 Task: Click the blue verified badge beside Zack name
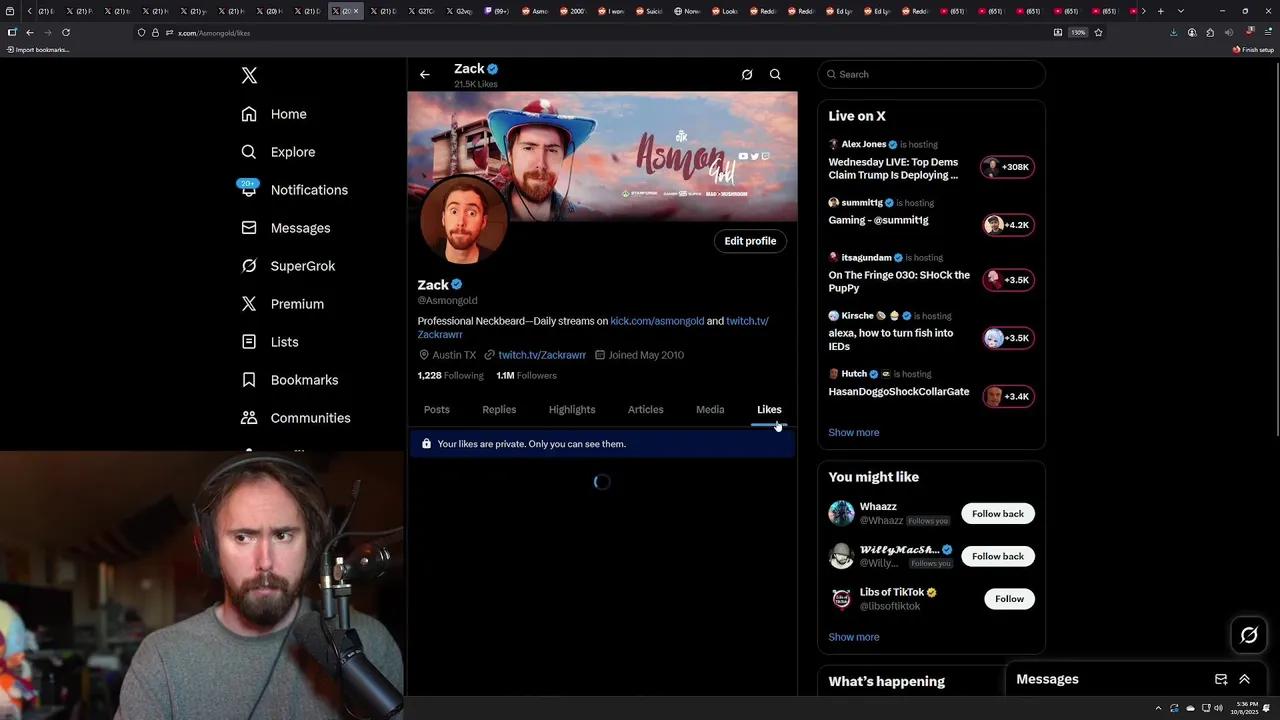(456, 285)
